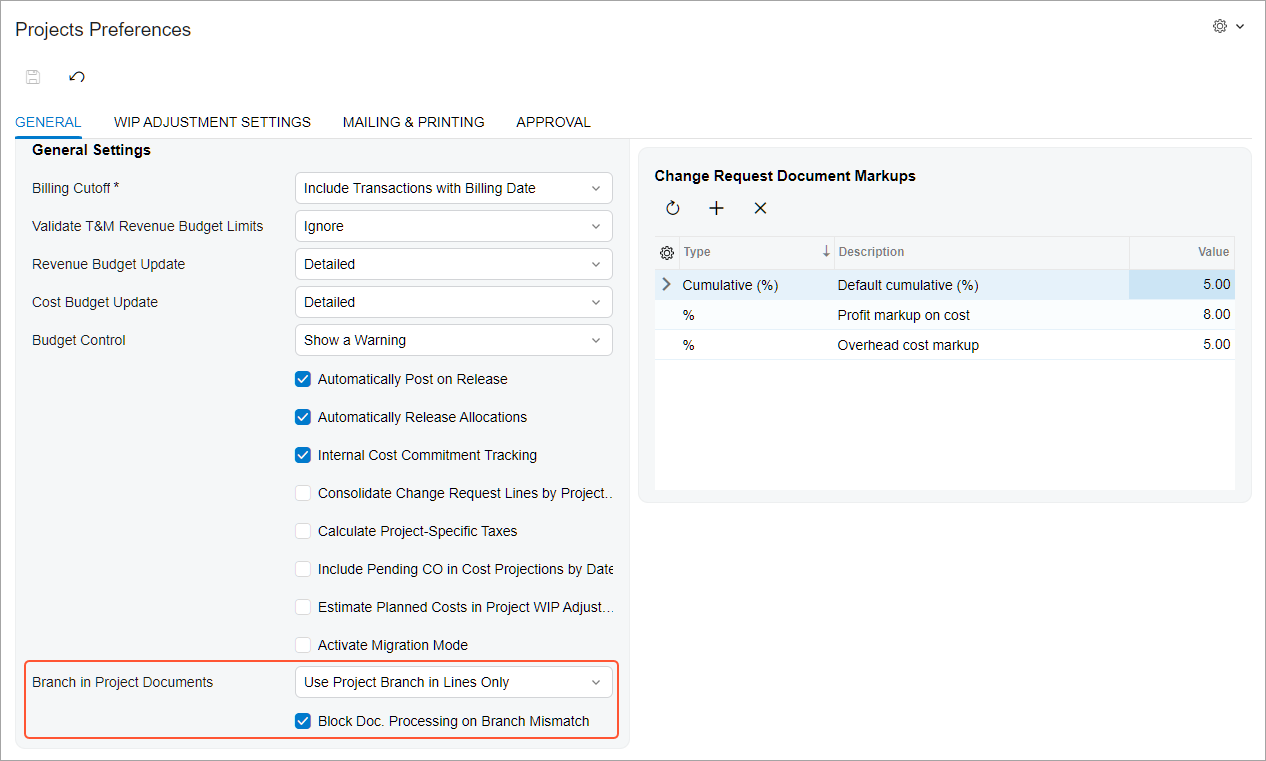The height and width of the screenshot is (761, 1266).
Task: Select the Overhead cost markup cell
Action: 982,345
